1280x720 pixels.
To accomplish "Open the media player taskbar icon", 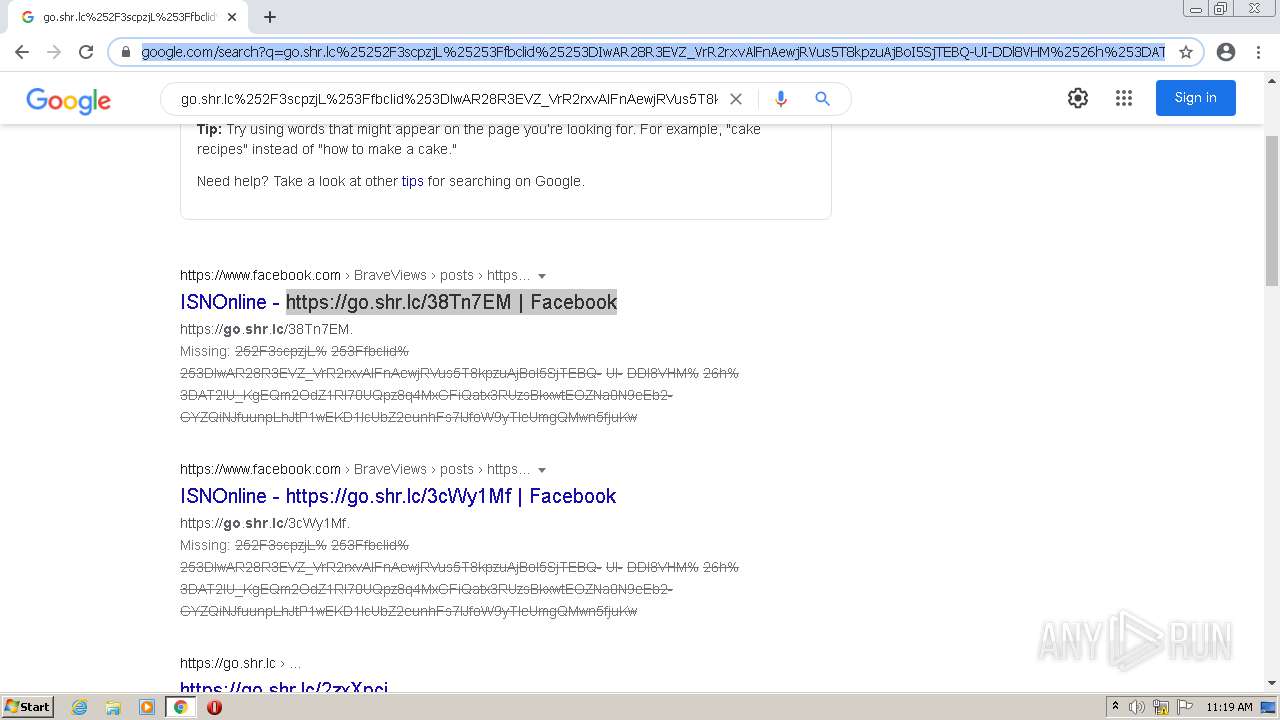I will tap(147, 707).
